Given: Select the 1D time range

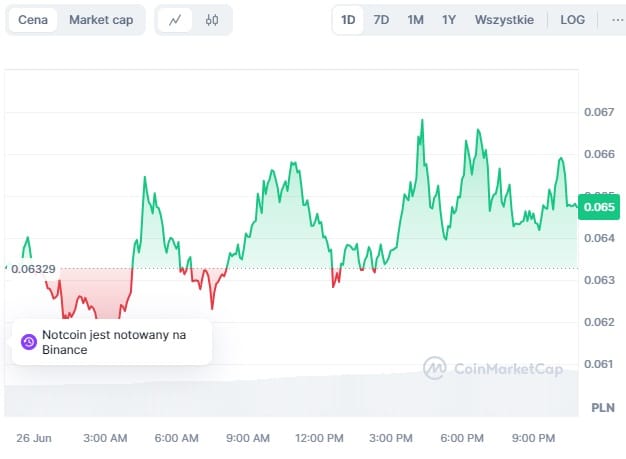Looking at the screenshot, I should pyautogui.click(x=348, y=20).
